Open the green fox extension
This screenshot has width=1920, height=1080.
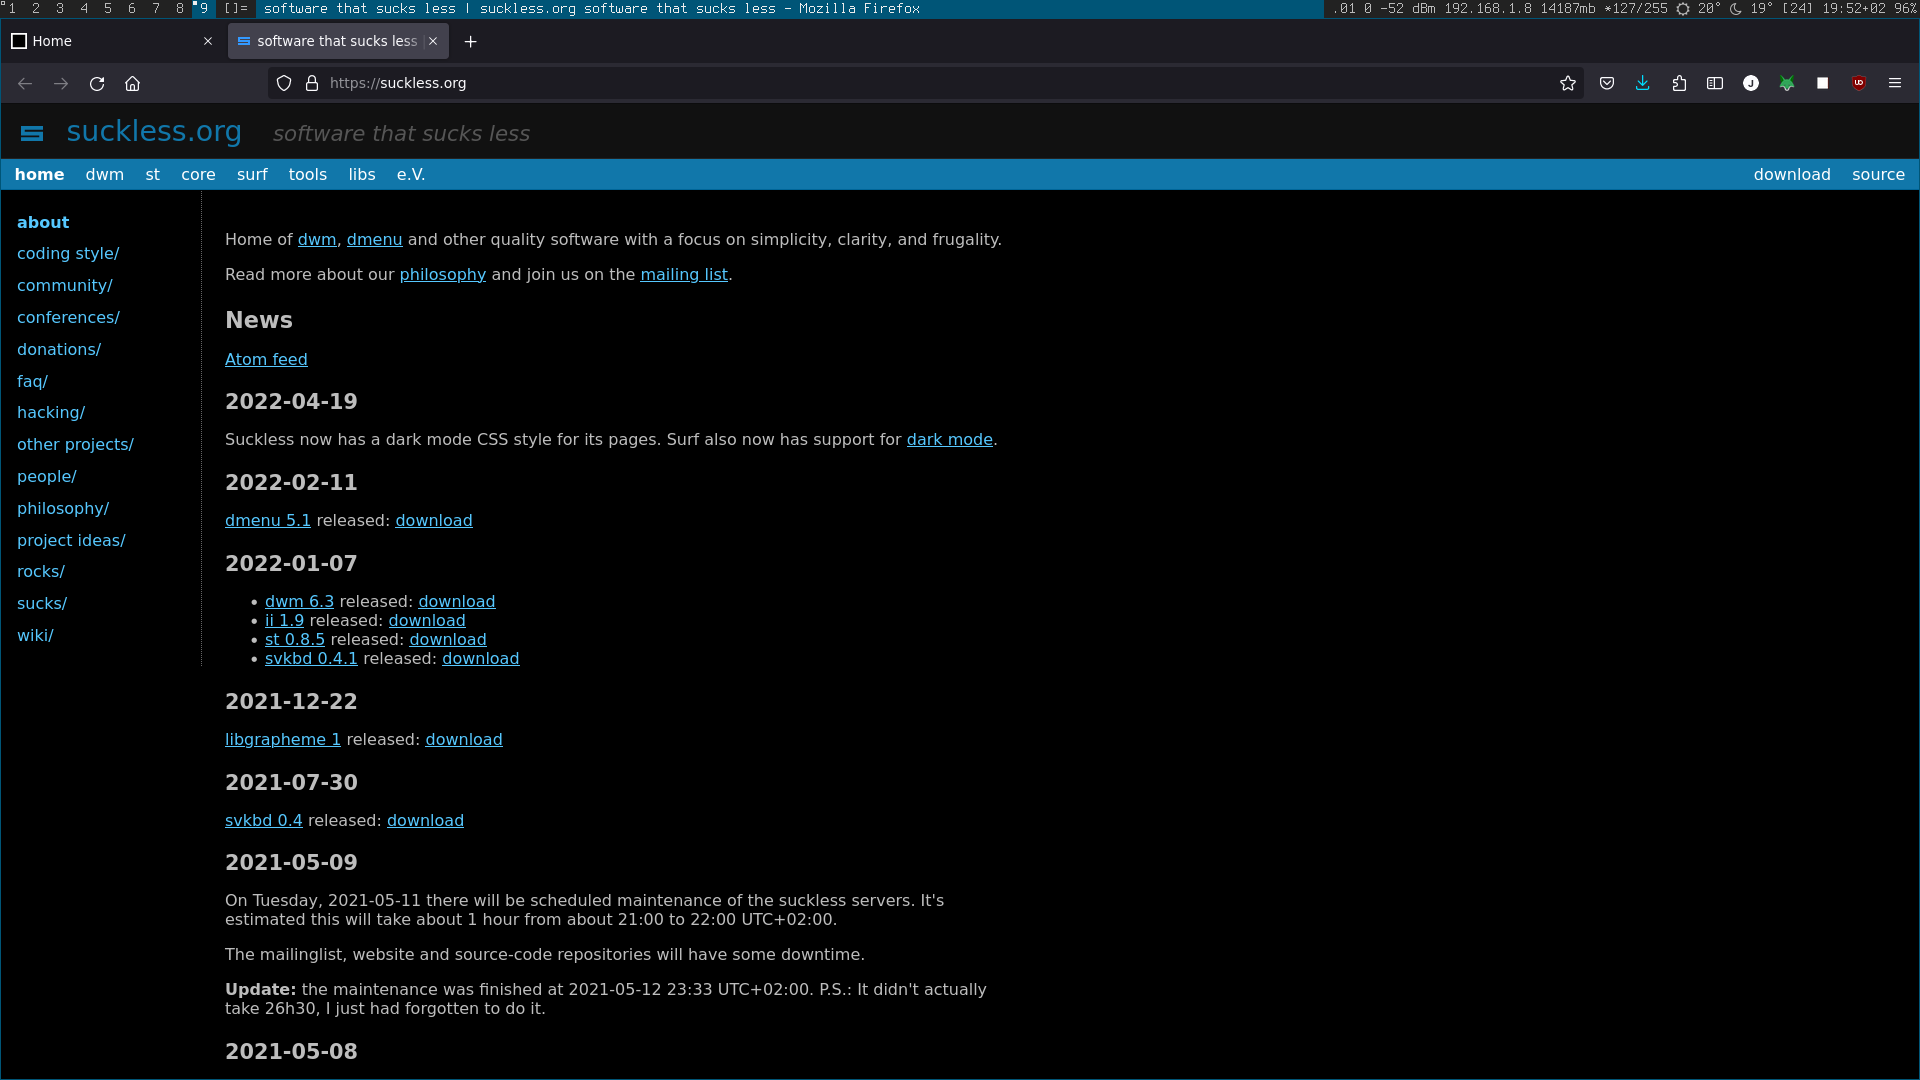pos(1787,84)
